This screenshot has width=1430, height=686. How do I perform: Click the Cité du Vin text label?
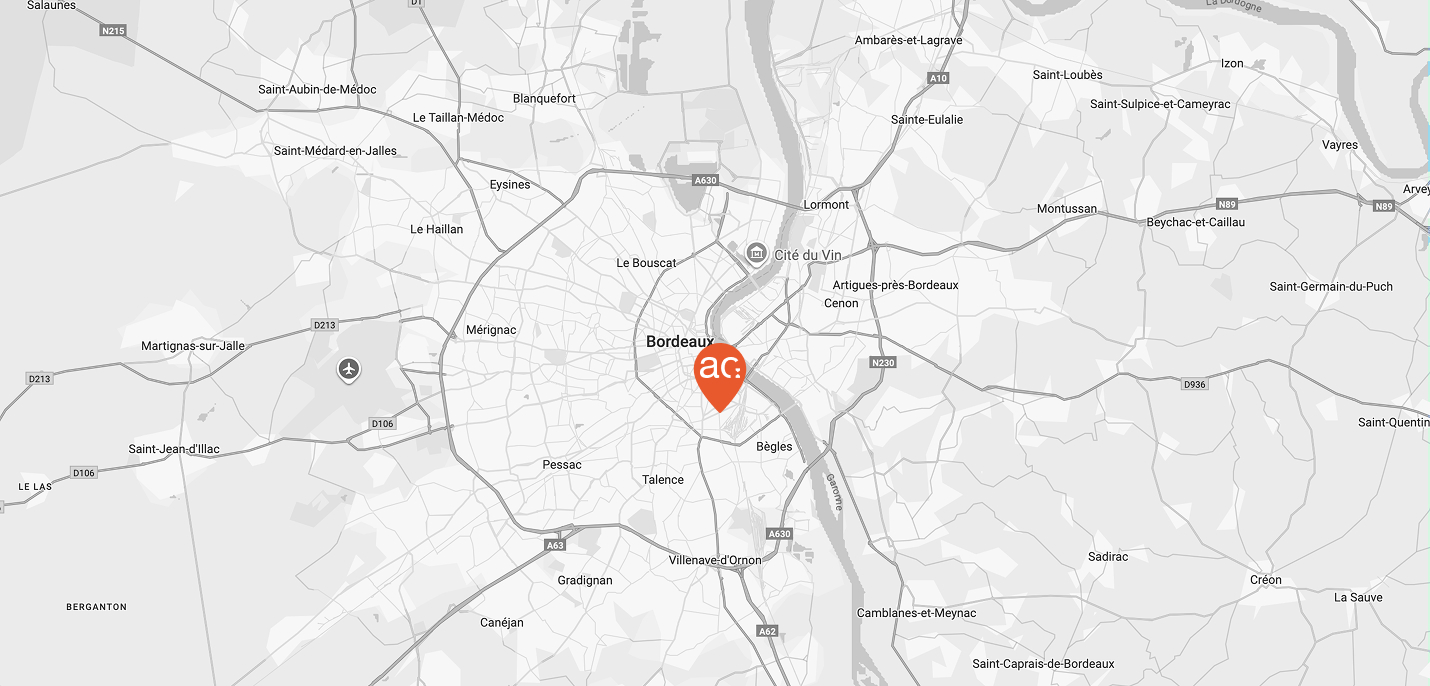click(x=808, y=255)
